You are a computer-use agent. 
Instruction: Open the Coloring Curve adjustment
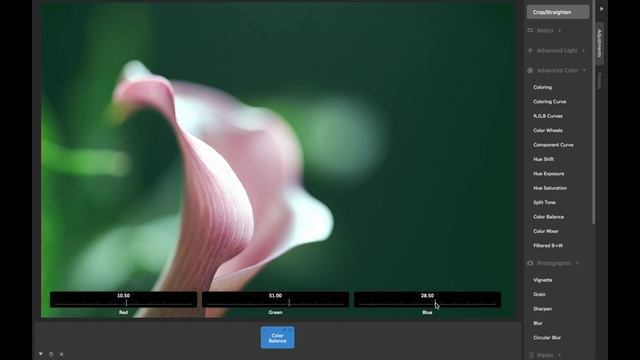(549, 102)
